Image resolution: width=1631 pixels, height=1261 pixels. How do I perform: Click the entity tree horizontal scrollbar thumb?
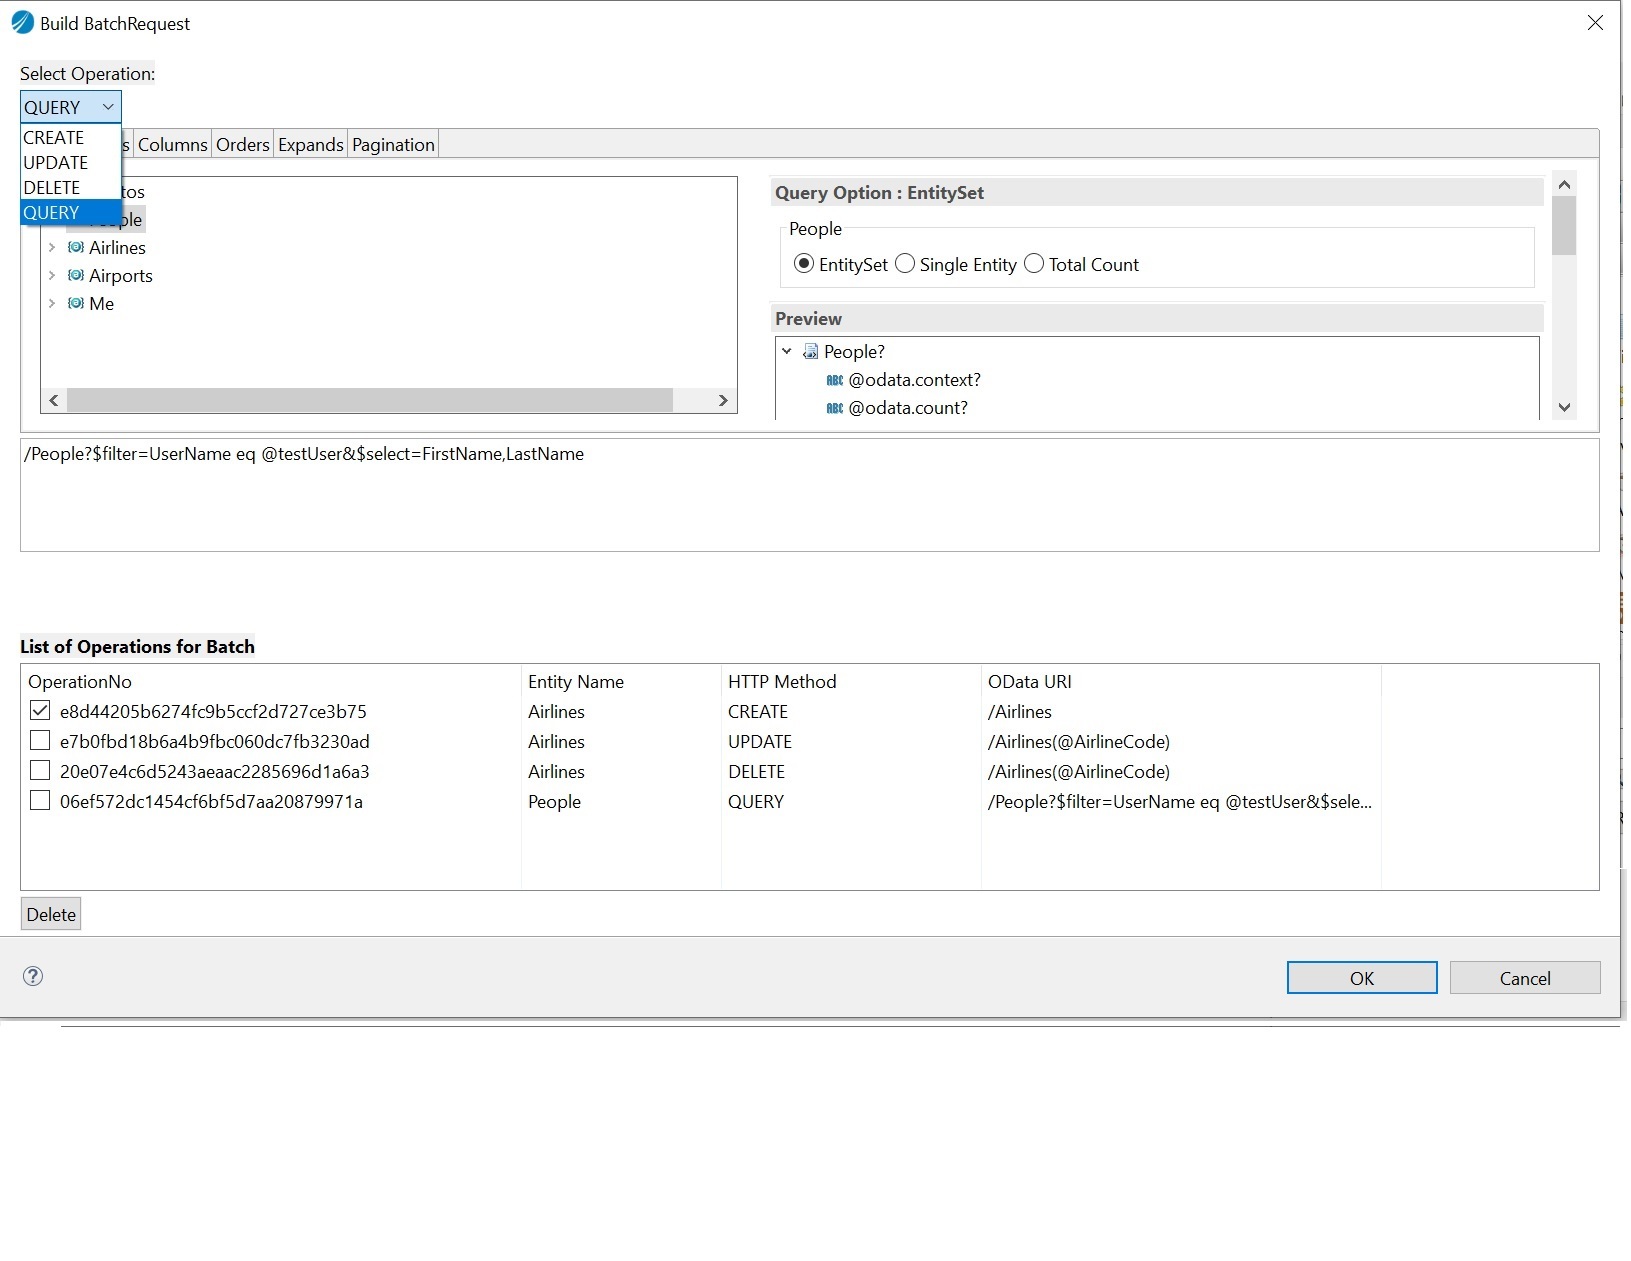pyautogui.click(x=370, y=400)
